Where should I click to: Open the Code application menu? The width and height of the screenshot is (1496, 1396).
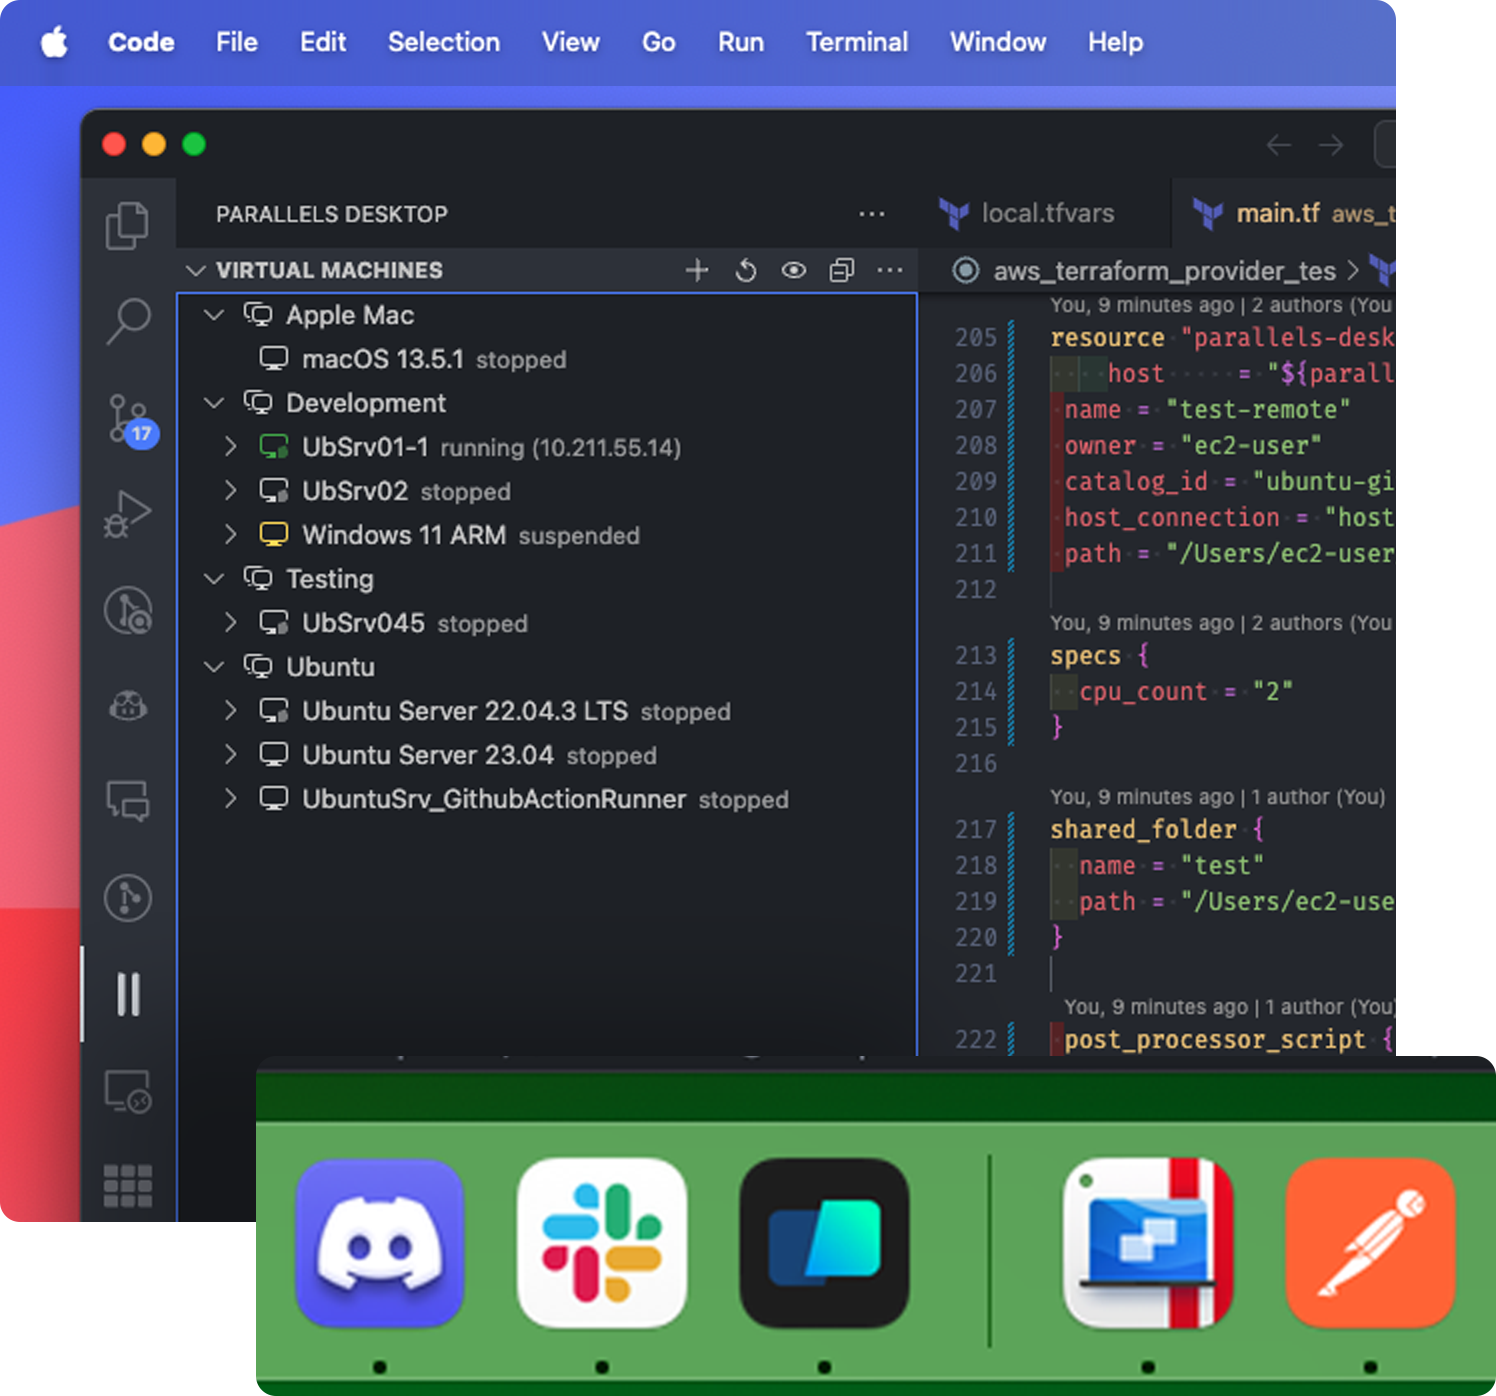(141, 42)
